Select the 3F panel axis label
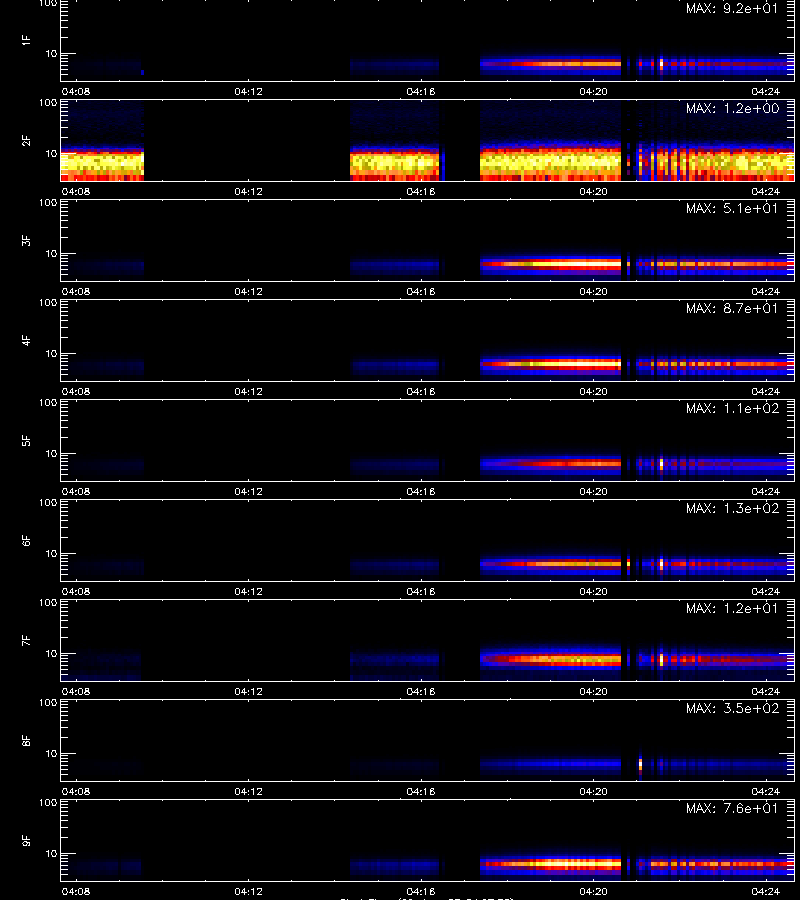The image size is (800, 900). point(26,240)
